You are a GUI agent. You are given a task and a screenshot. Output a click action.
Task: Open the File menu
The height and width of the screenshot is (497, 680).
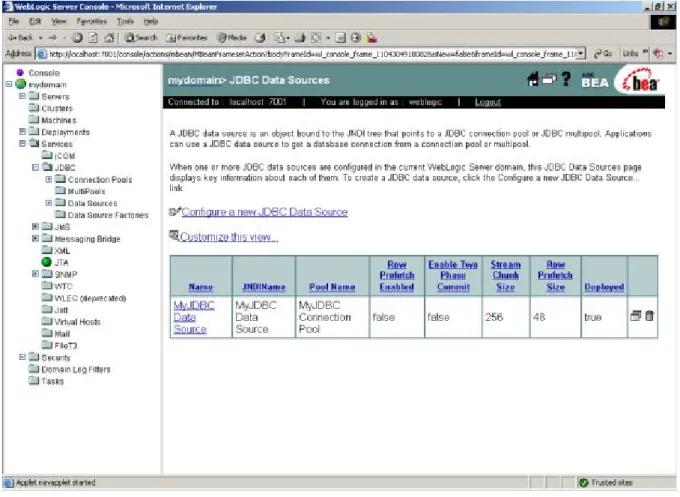(13, 21)
